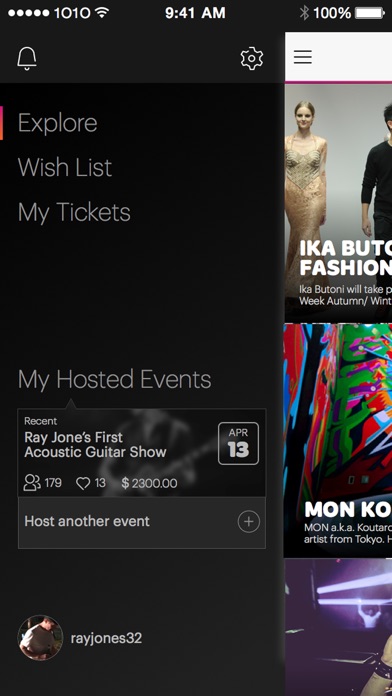The image size is (392, 696).
Task: Go to My Tickets
Action: [74, 212]
